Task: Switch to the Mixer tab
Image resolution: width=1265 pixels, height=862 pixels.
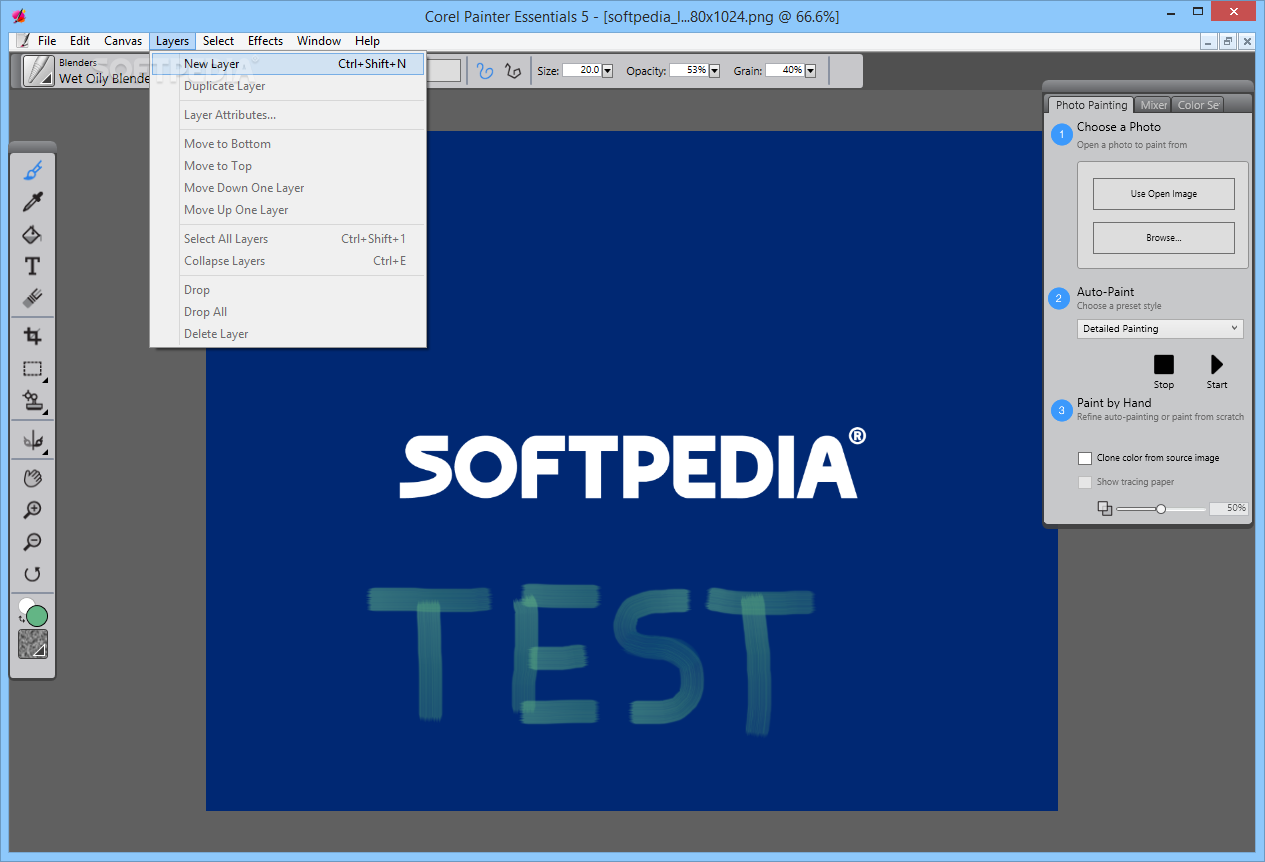Action: click(1153, 105)
